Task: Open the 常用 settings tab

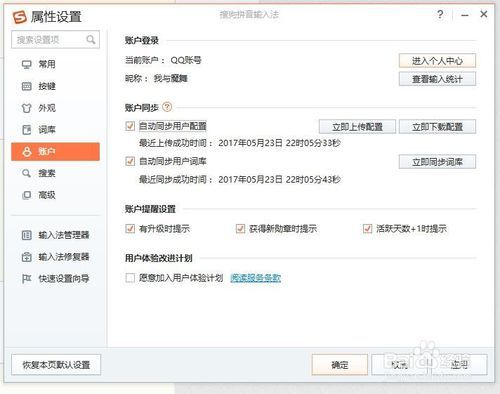Action: [x=55, y=64]
